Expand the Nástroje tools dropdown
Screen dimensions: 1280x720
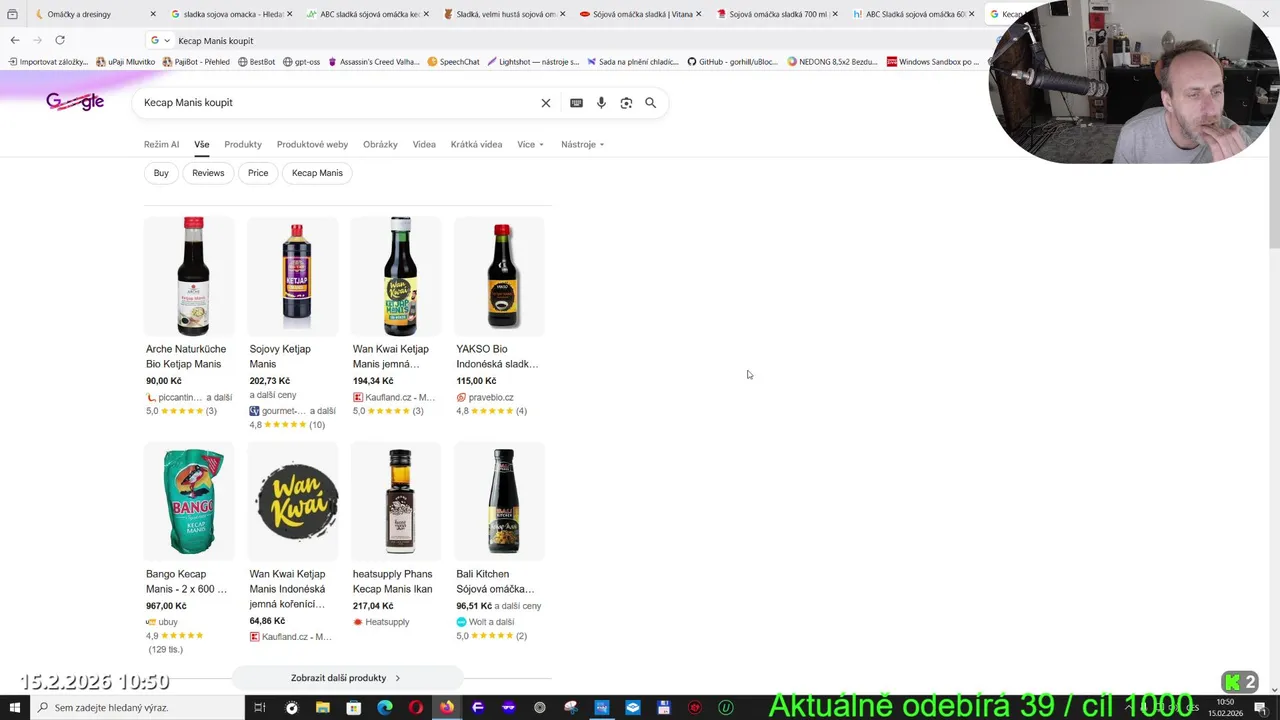coord(583,145)
